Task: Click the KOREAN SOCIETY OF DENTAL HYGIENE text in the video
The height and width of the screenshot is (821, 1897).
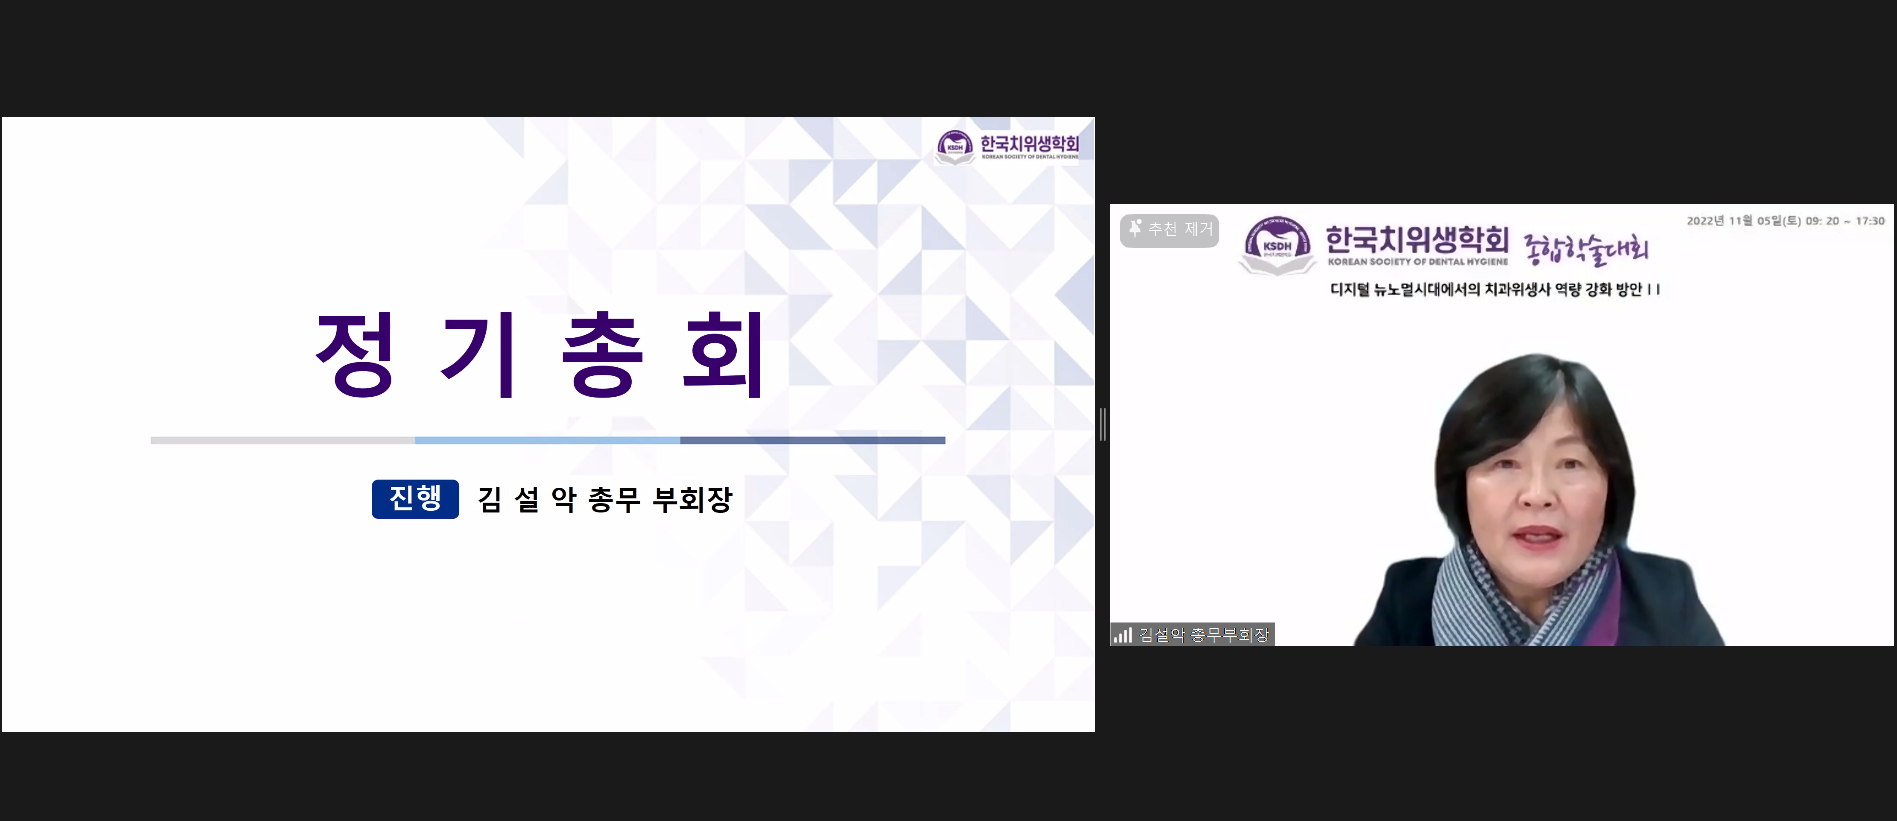Action: pyautogui.click(x=1417, y=262)
